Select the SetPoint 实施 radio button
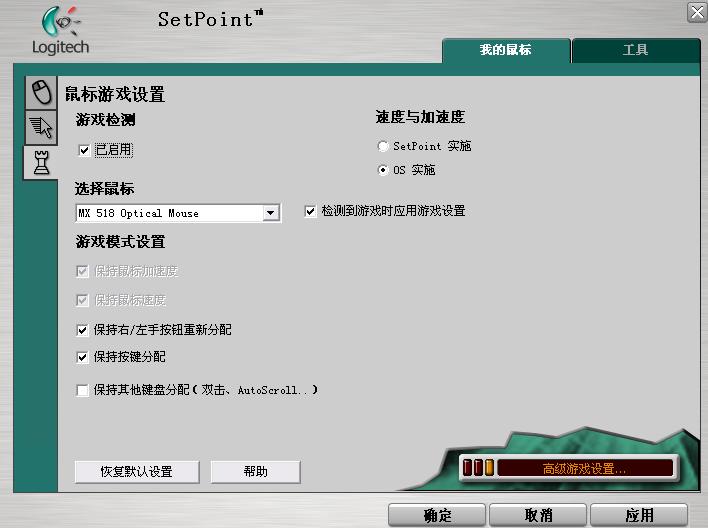Viewport: 708px width, 528px height. coord(383,146)
